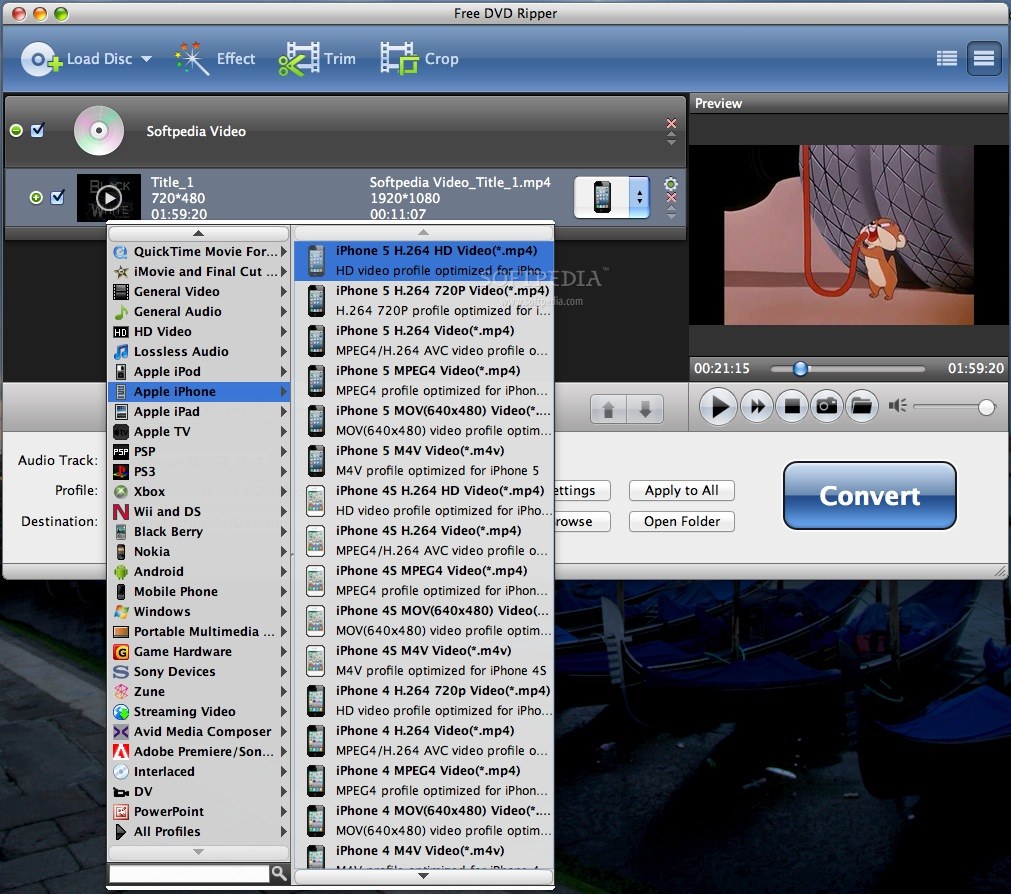Uncheck the Title_1 checkbox

[57, 197]
